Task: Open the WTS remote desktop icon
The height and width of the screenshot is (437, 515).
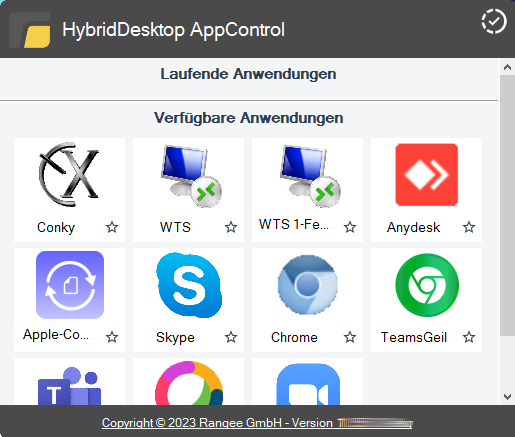Action: [x=191, y=176]
